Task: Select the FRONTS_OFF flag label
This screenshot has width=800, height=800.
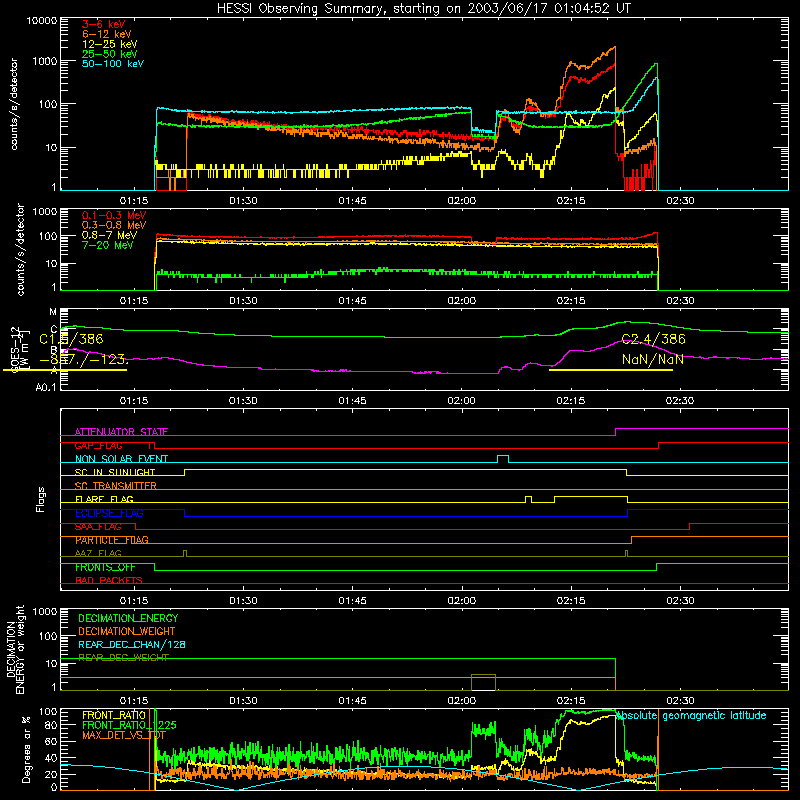Action: pos(105,567)
